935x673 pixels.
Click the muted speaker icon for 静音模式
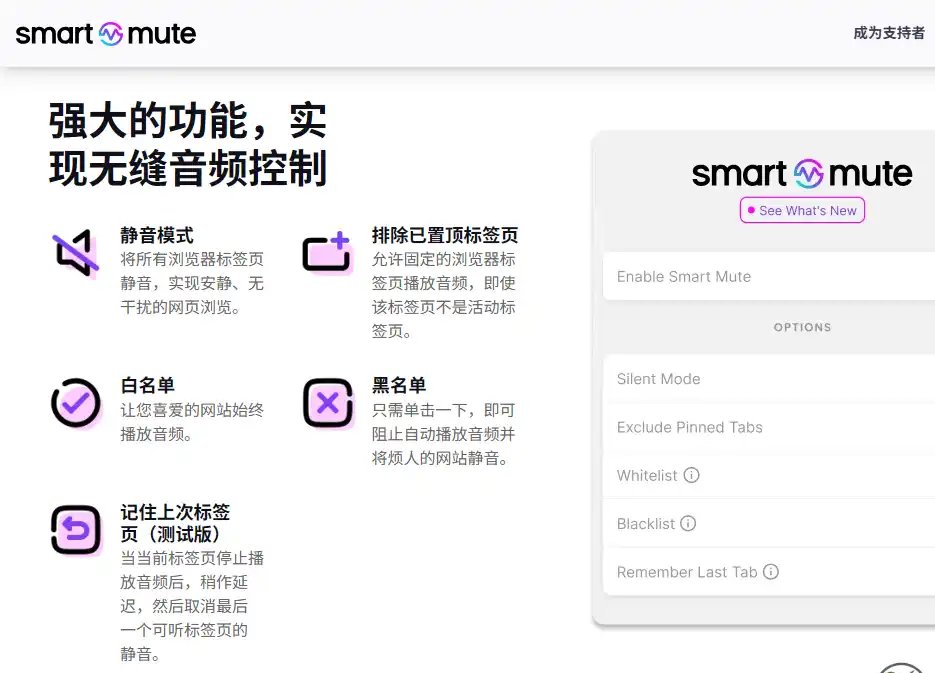76,253
